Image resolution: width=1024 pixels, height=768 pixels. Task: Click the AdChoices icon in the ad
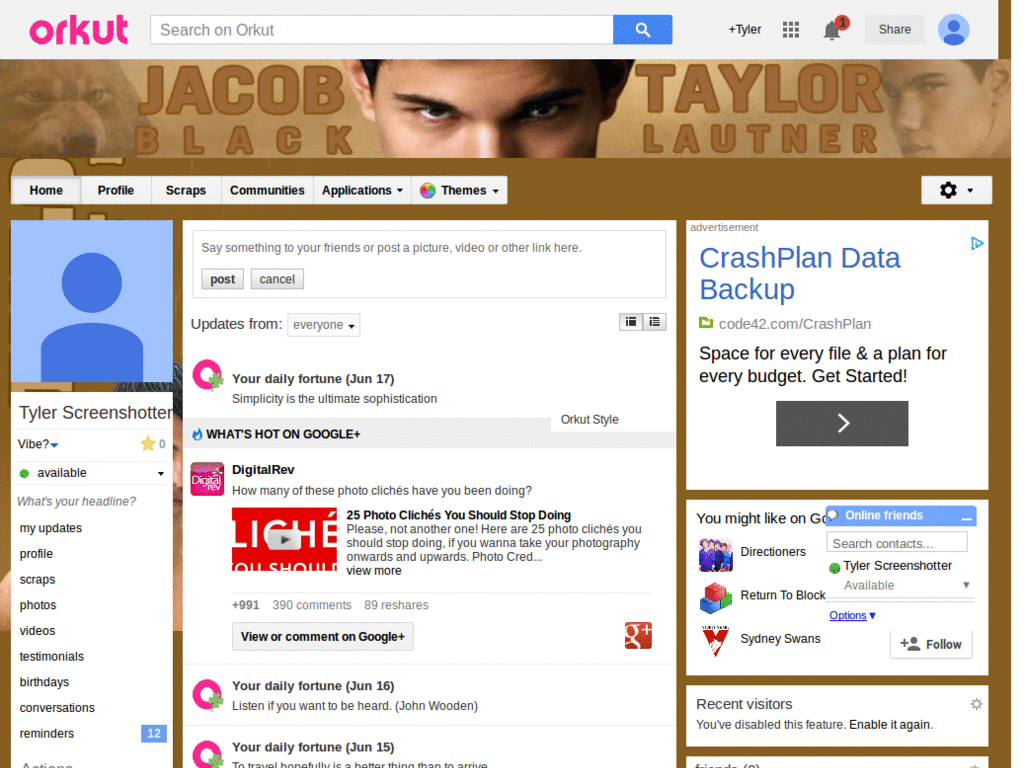click(976, 244)
